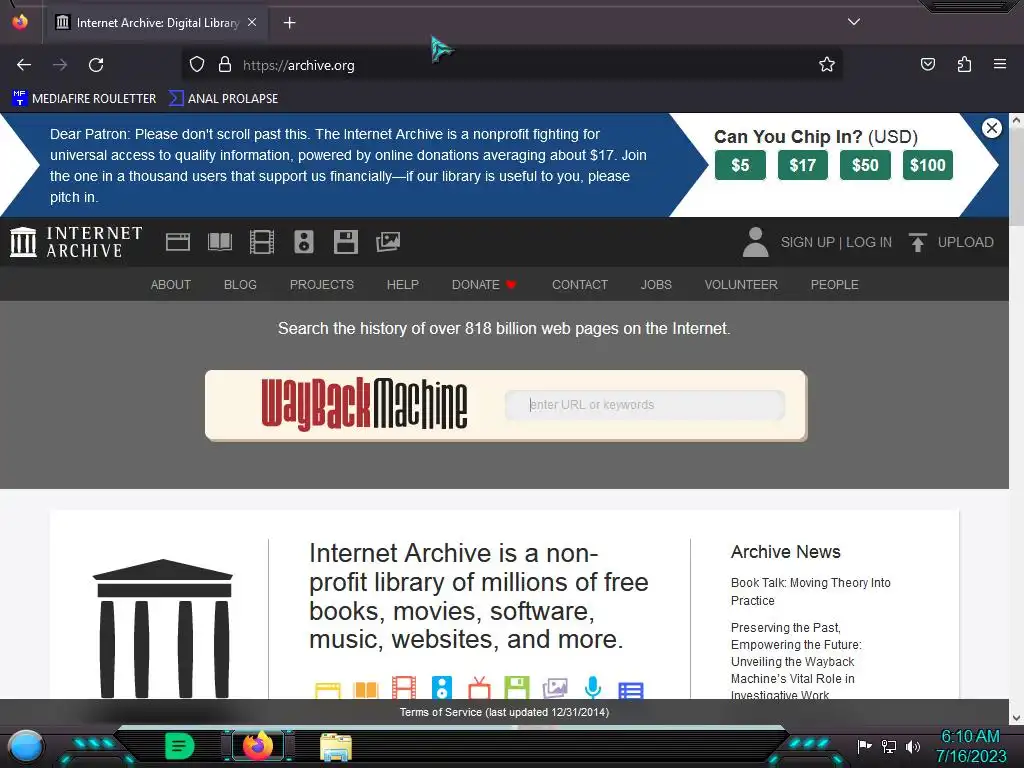
Task: Click Firefox icon on the taskbar
Action: 257,746
